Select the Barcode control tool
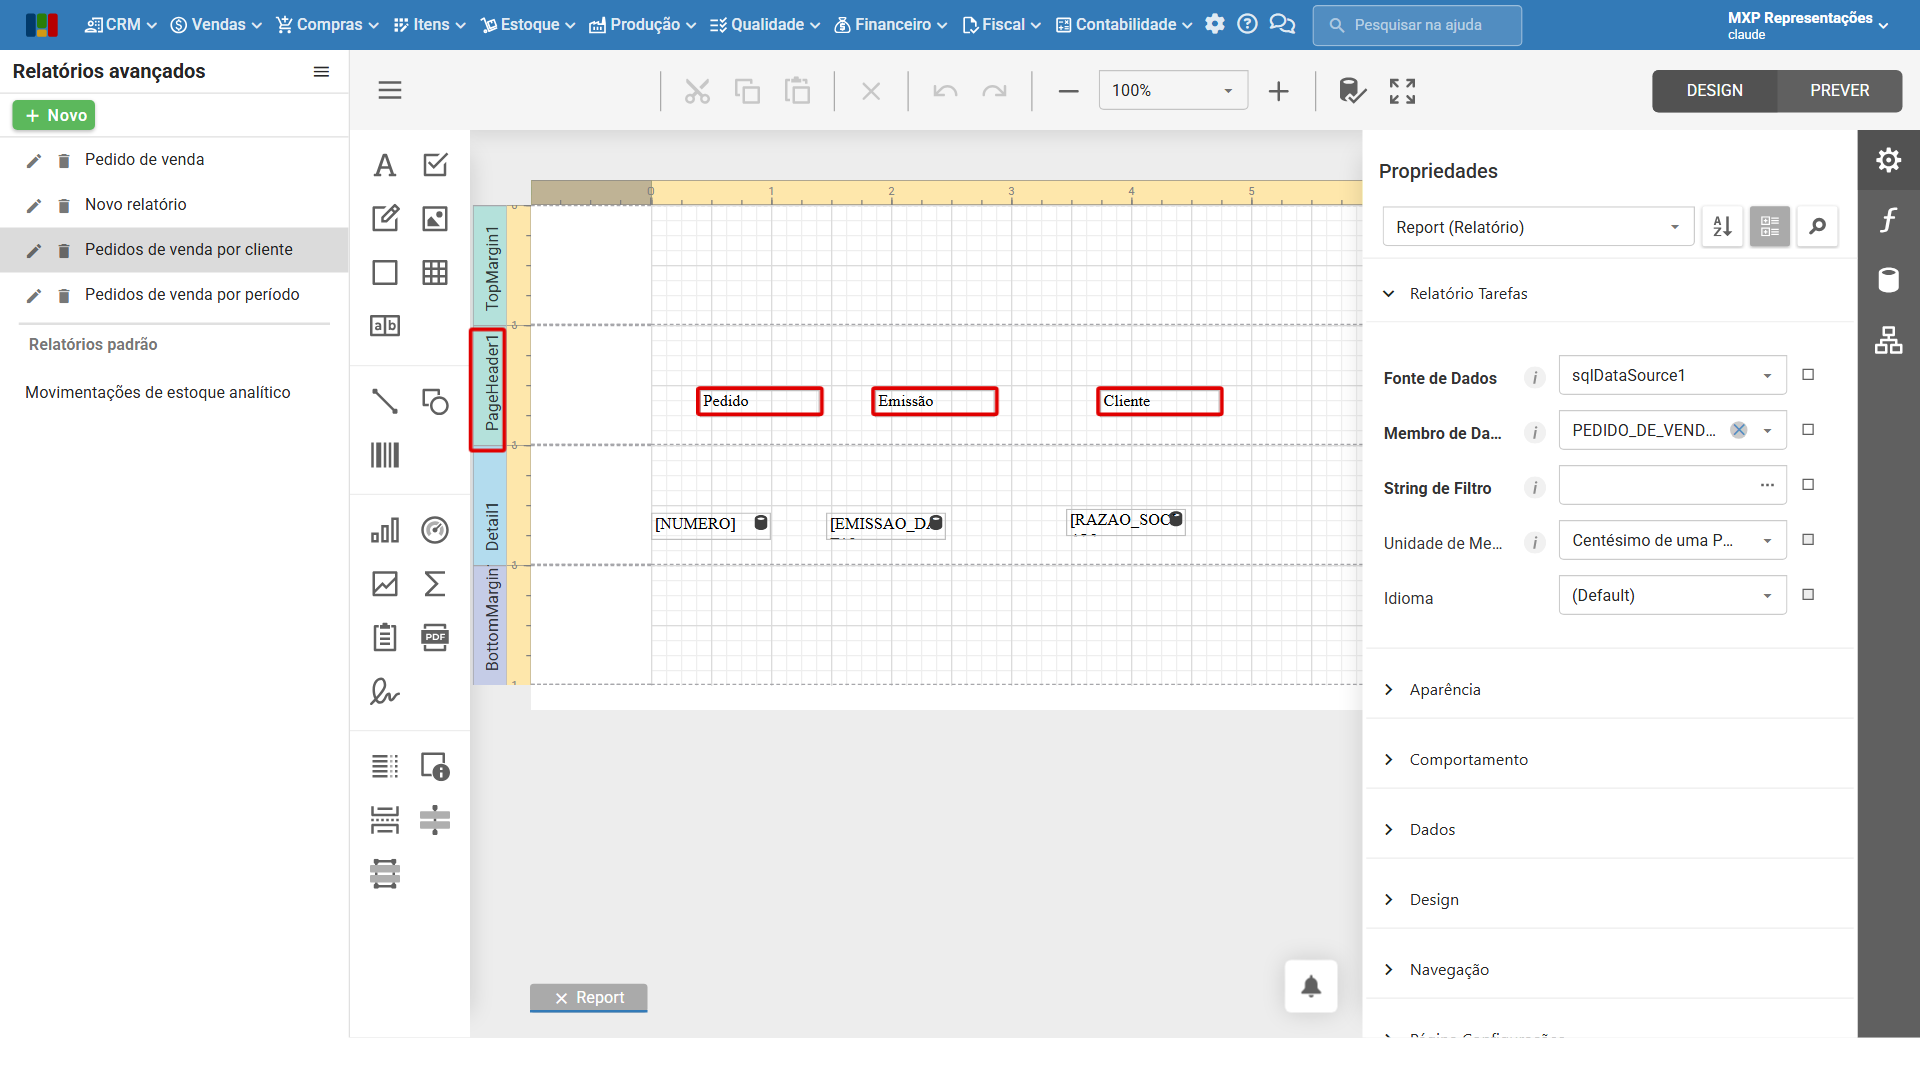The image size is (1920, 1080). [385, 456]
